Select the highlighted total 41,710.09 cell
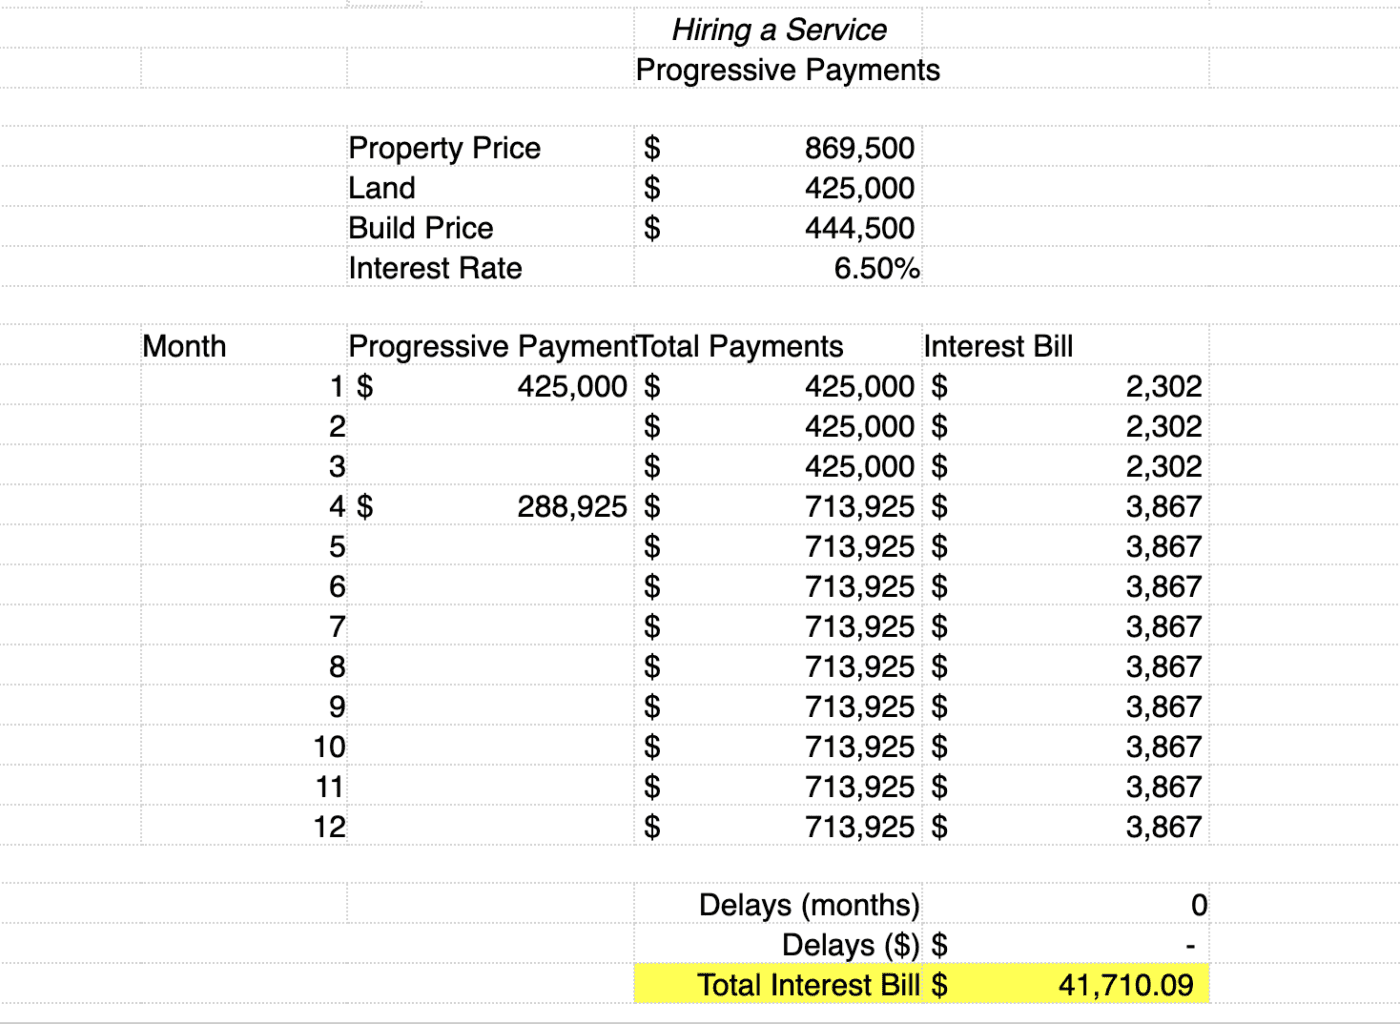Viewport: 1400px width, 1024px height. point(1125,985)
